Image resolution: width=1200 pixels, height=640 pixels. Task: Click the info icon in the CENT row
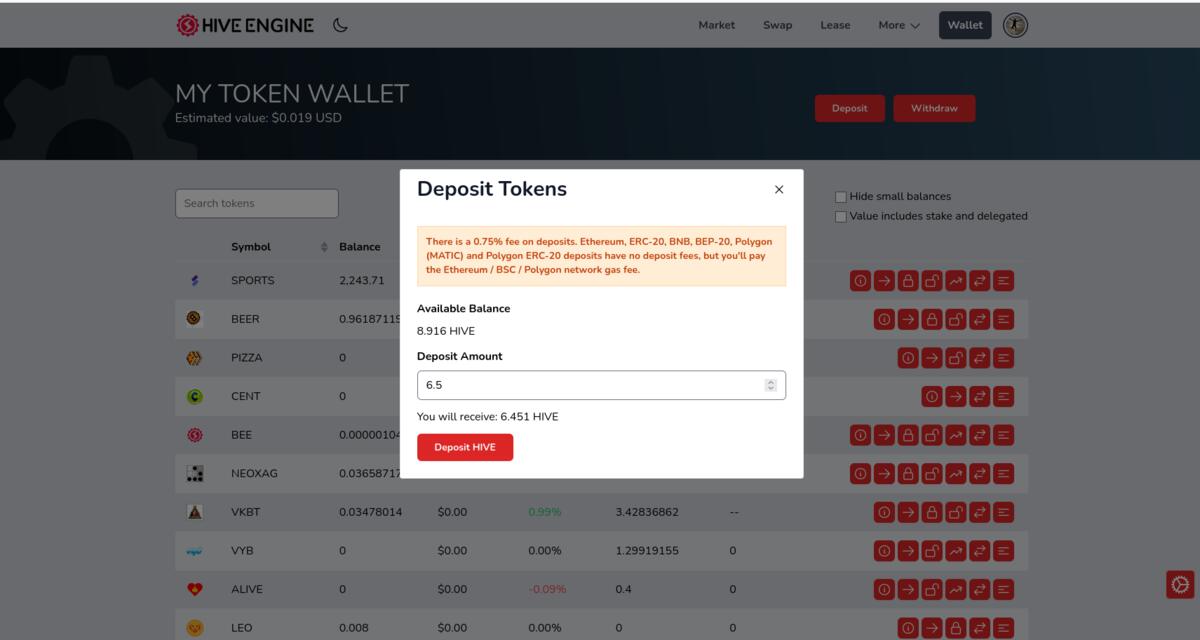click(x=932, y=397)
